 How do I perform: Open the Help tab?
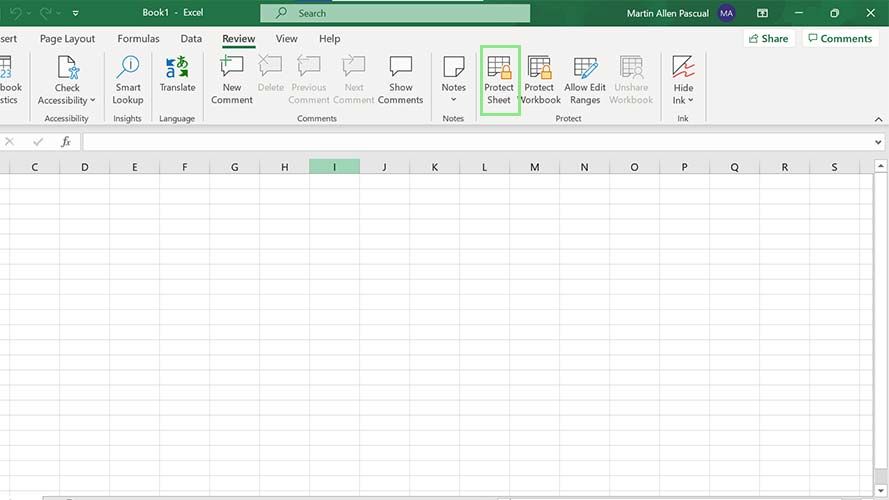point(329,39)
